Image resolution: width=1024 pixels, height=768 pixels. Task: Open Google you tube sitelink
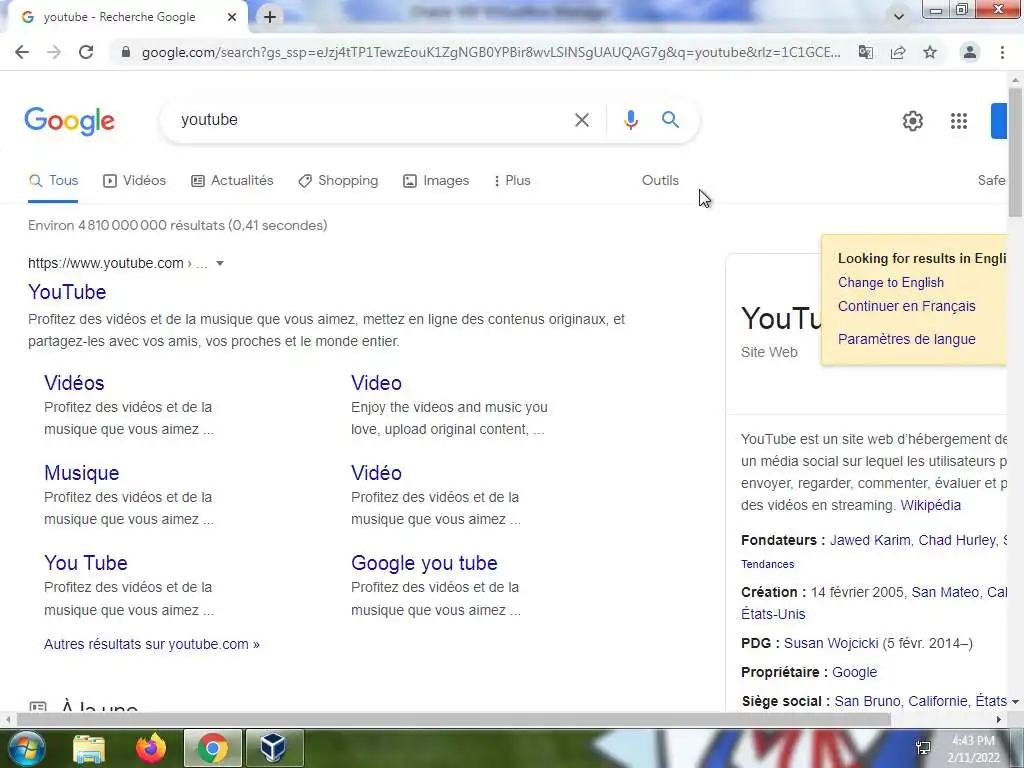424,563
